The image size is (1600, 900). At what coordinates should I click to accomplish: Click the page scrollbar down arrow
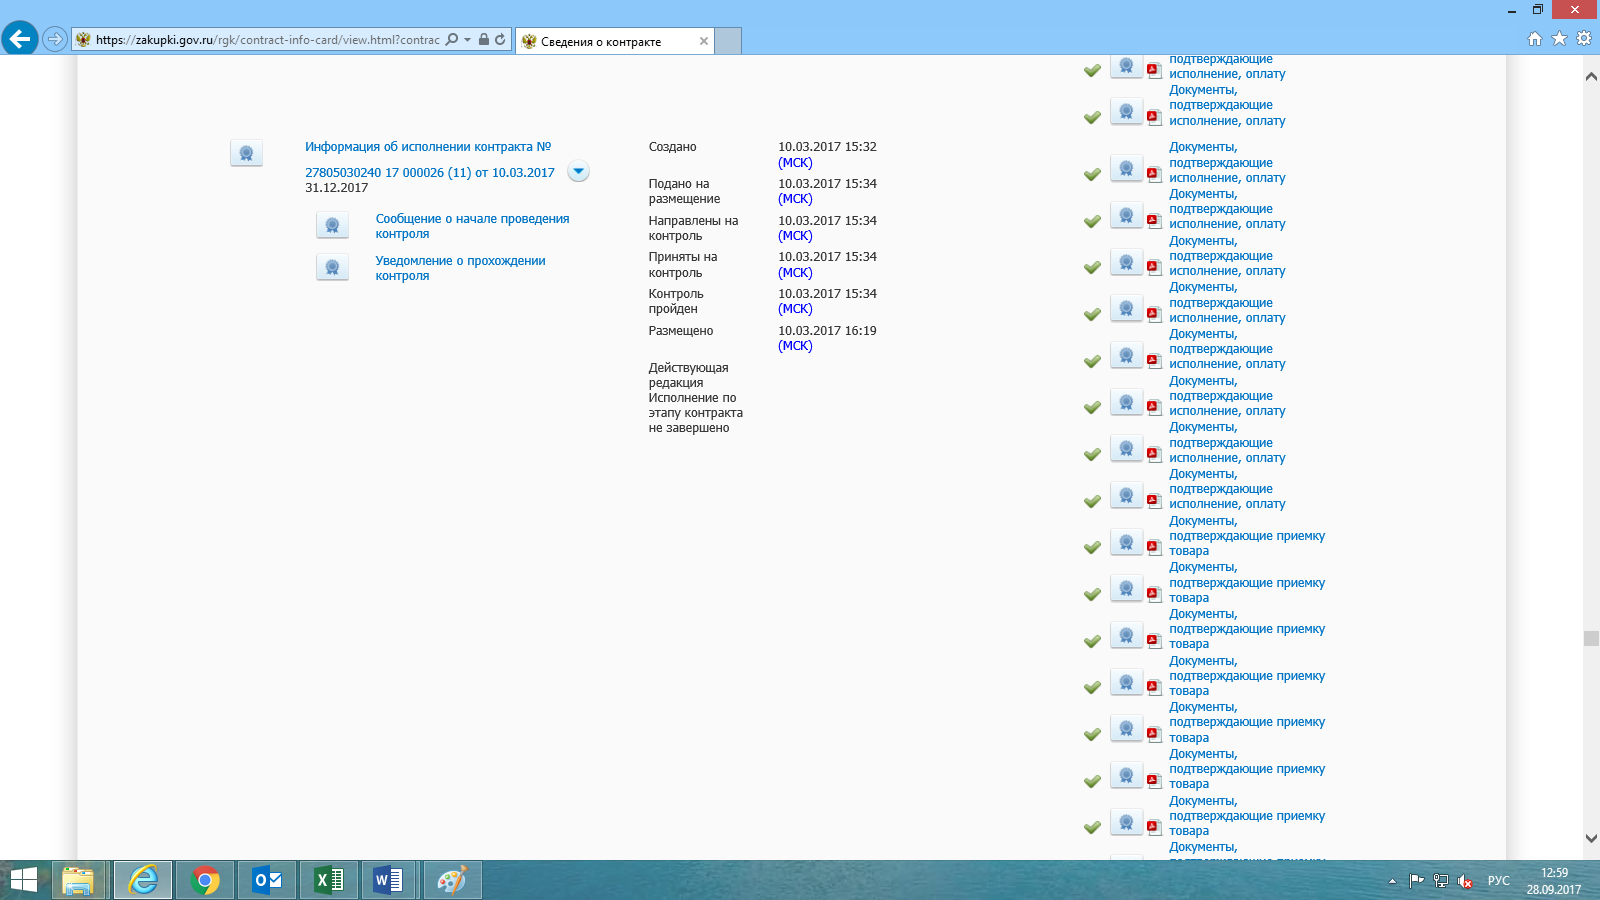tap(1591, 838)
